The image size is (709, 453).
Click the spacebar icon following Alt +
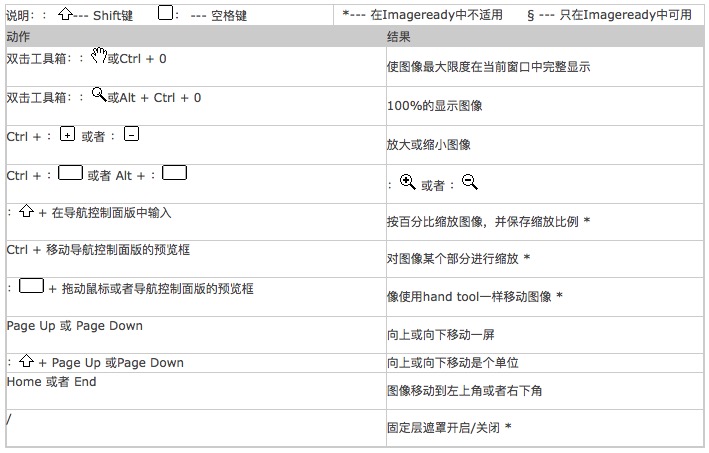[175, 173]
